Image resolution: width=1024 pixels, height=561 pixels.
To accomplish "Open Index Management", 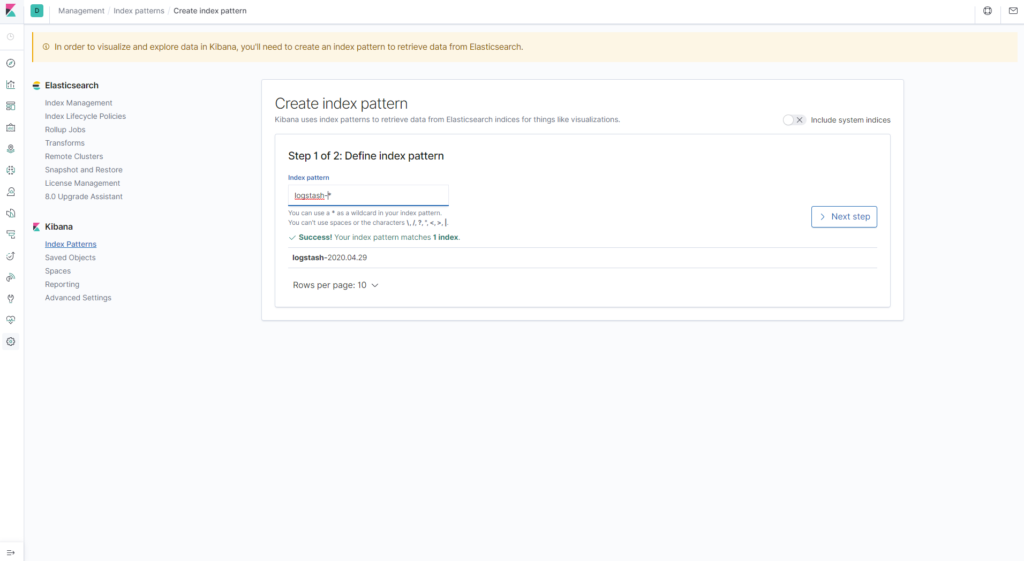I will tap(78, 103).
